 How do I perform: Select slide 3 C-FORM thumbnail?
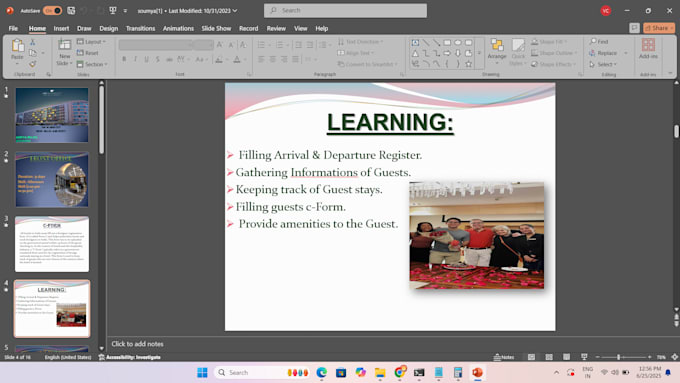click(52, 244)
